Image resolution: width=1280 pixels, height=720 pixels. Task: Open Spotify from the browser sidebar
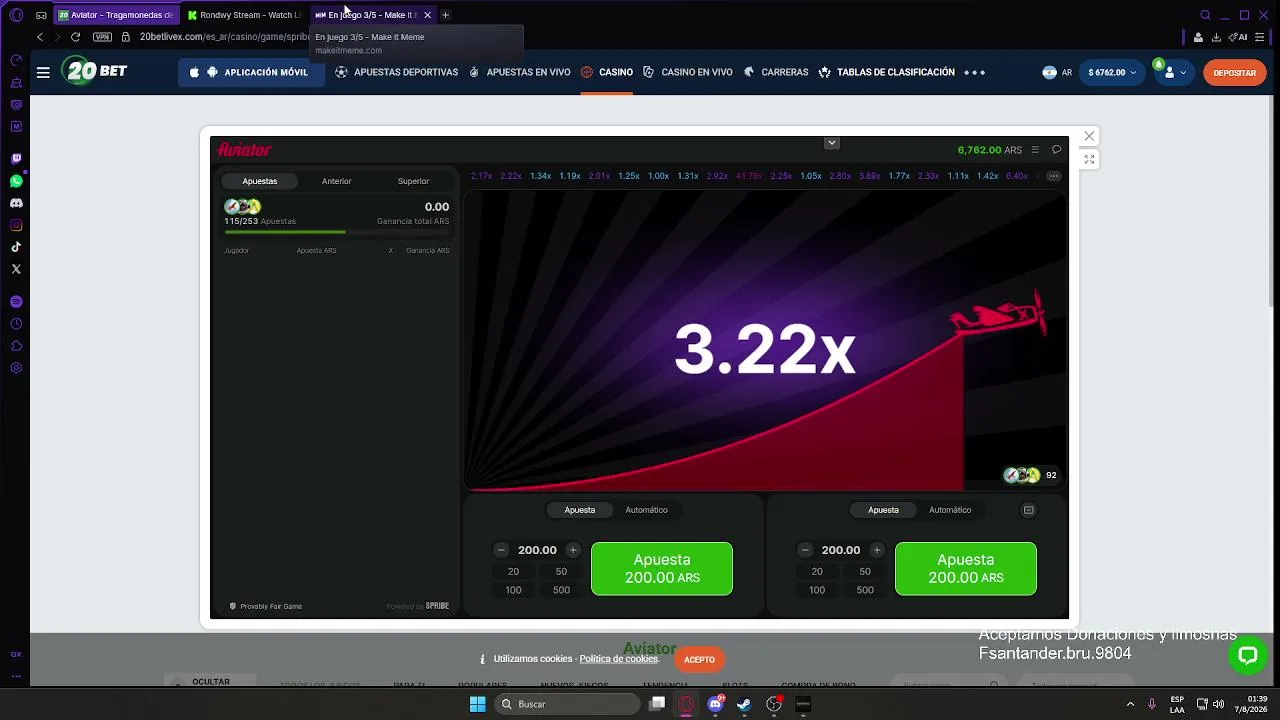point(16,302)
